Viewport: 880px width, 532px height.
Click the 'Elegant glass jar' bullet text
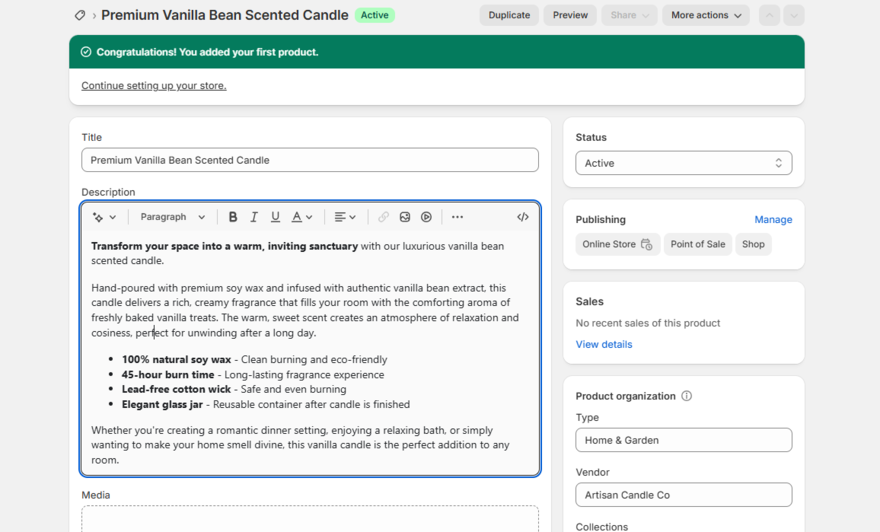(162, 405)
